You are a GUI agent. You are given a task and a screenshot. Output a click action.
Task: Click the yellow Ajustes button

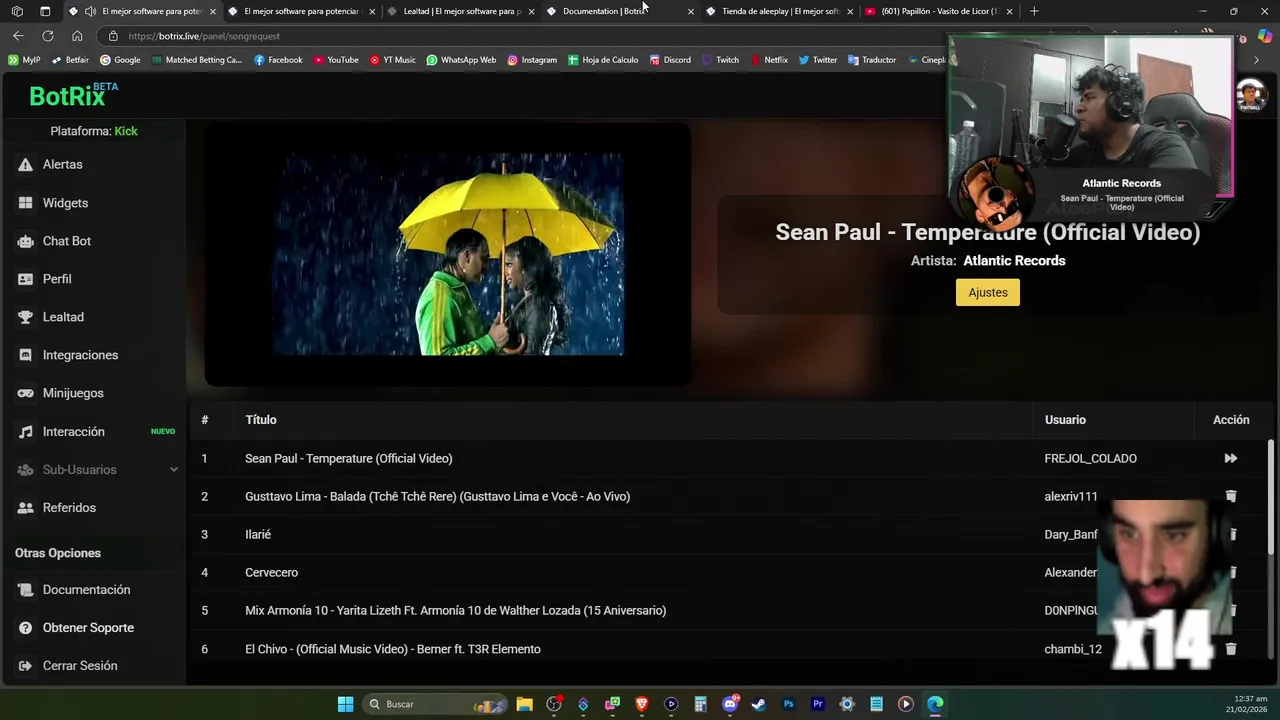(988, 292)
